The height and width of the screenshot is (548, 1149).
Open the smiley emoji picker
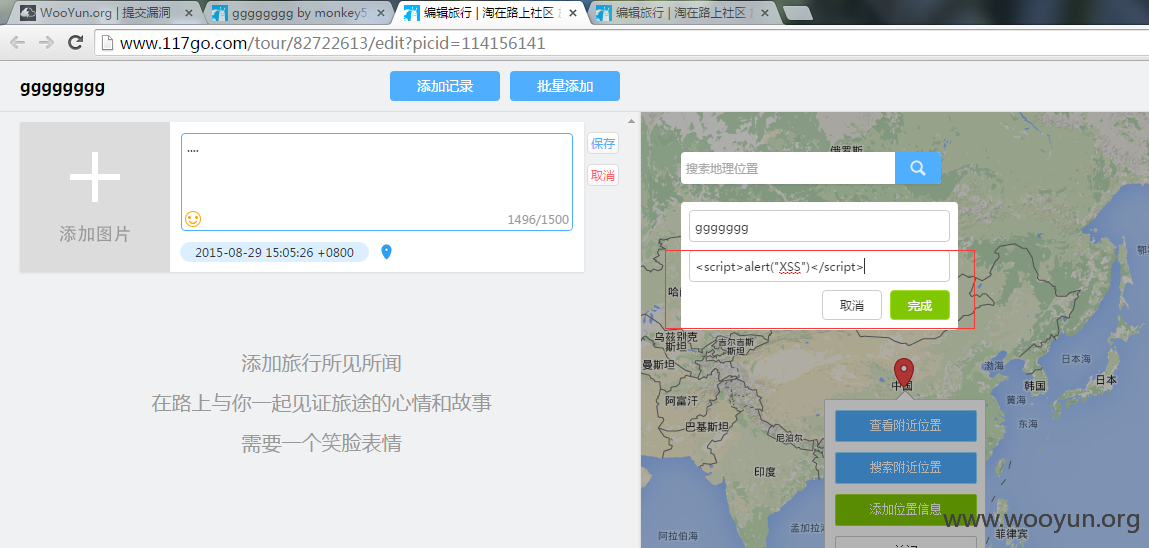[x=193, y=218]
